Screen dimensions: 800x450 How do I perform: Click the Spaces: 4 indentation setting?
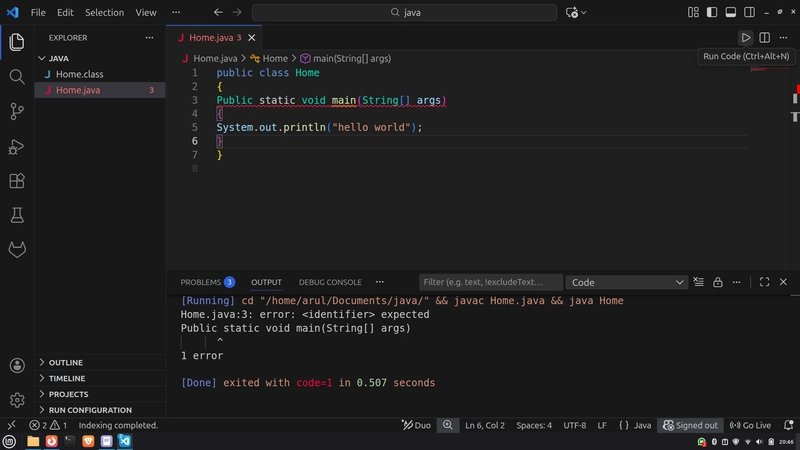(533, 425)
